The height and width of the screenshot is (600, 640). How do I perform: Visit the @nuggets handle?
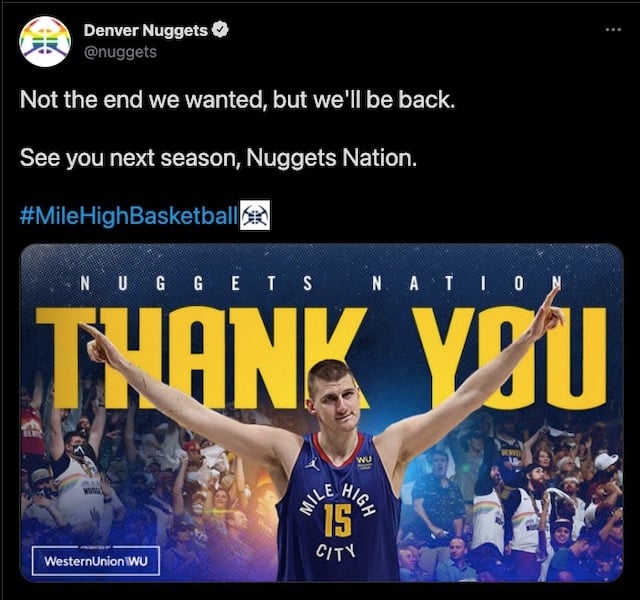click(120, 52)
